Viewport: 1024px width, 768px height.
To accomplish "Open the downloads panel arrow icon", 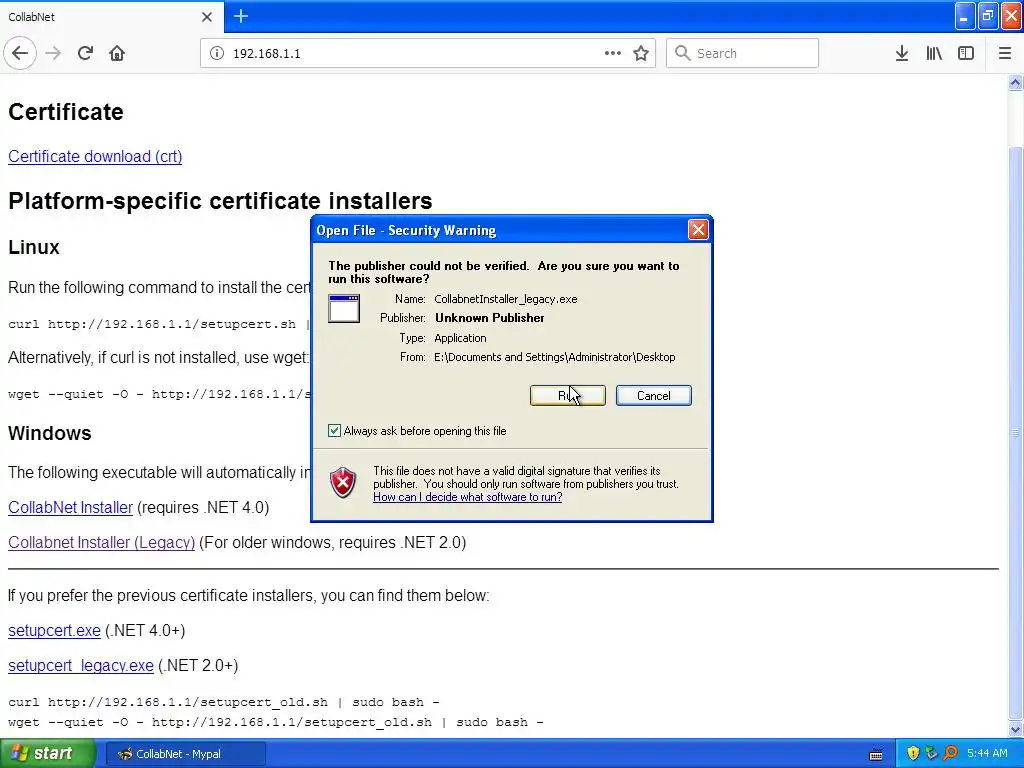I will click(x=902, y=53).
